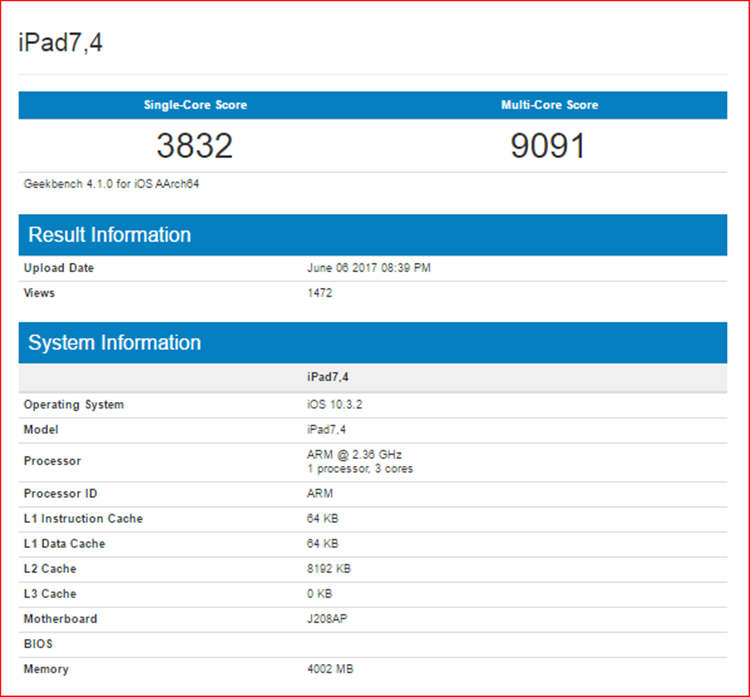750x697 pixels.
Task: Select 1 processor, 3 cores text
Action: (360, 469)
